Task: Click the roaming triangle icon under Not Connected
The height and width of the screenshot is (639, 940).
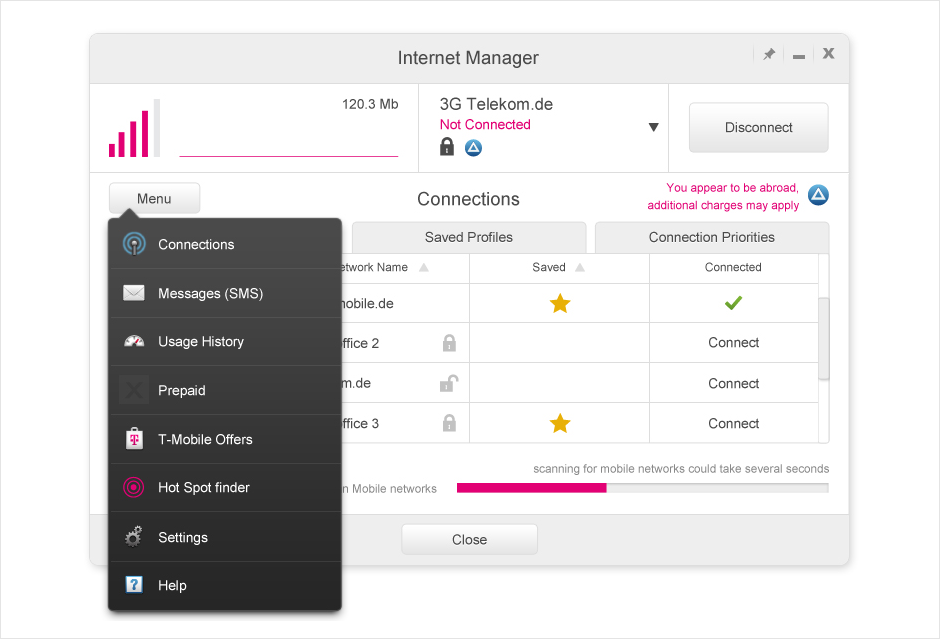Action: click(x=474, y=147)
